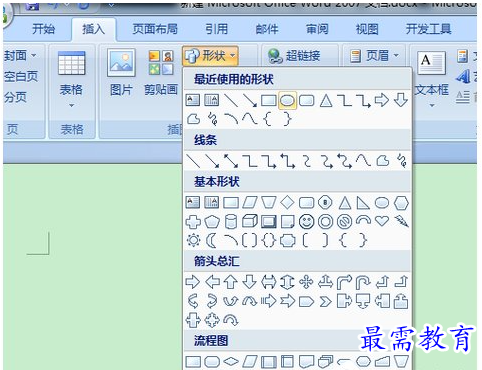Select right block arrow in recently used shapes
The height and width of the screenshot is (370, 482).
[x=382, y=100]
